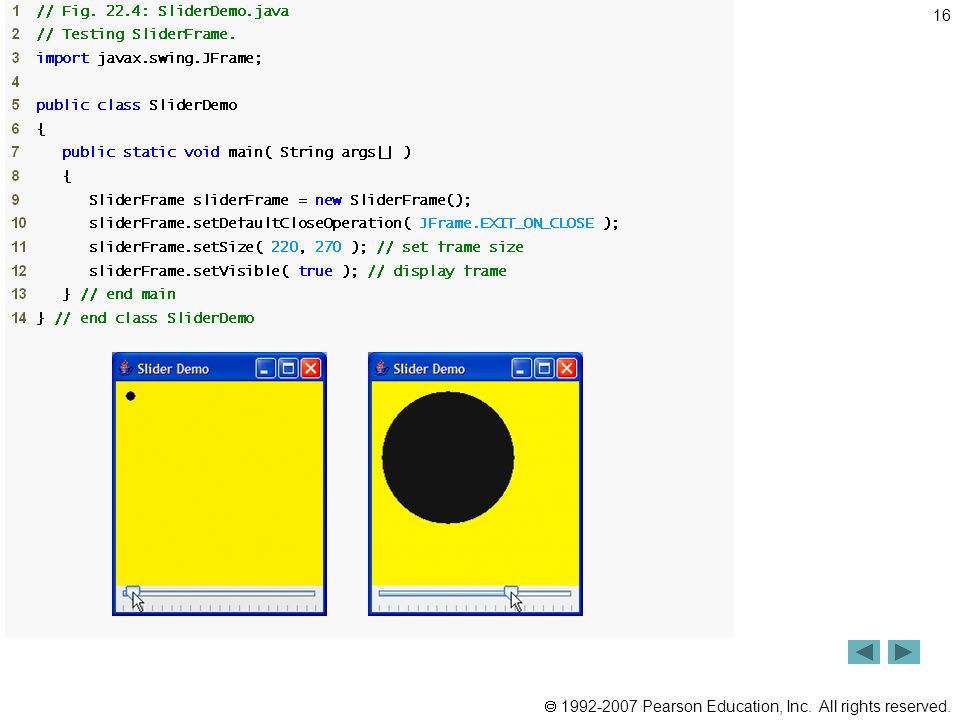Click the slide number 16

click(942, 15)
